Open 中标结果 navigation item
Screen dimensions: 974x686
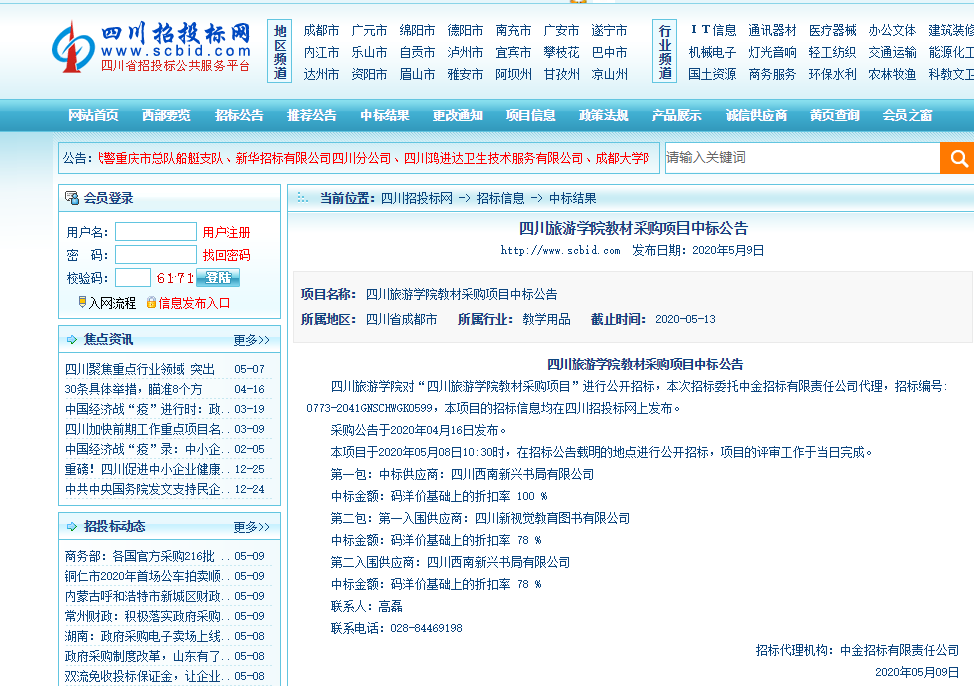[x=385, y=115]
